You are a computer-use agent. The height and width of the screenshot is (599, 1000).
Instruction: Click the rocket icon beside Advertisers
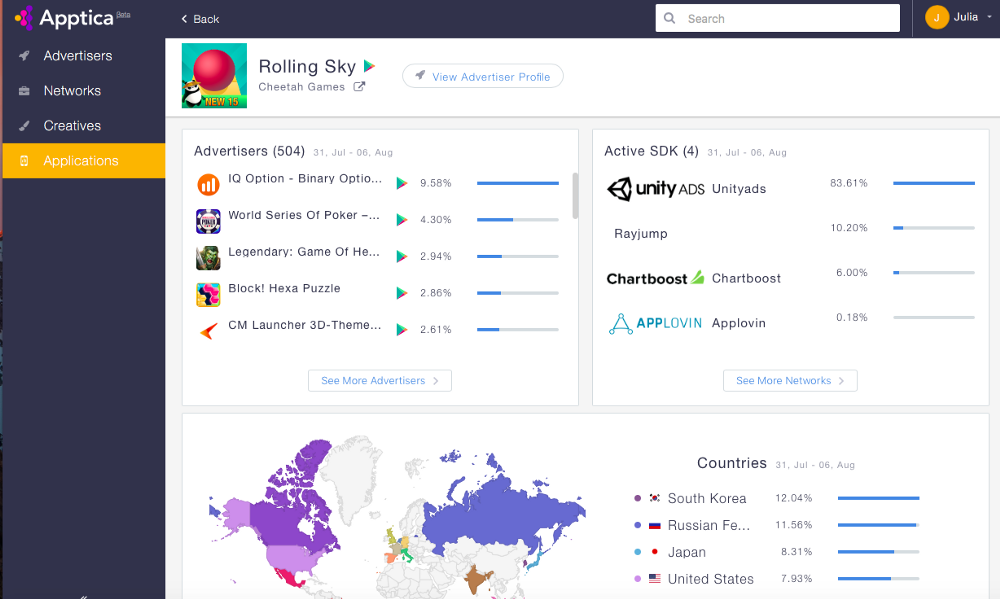pos(24,55)
